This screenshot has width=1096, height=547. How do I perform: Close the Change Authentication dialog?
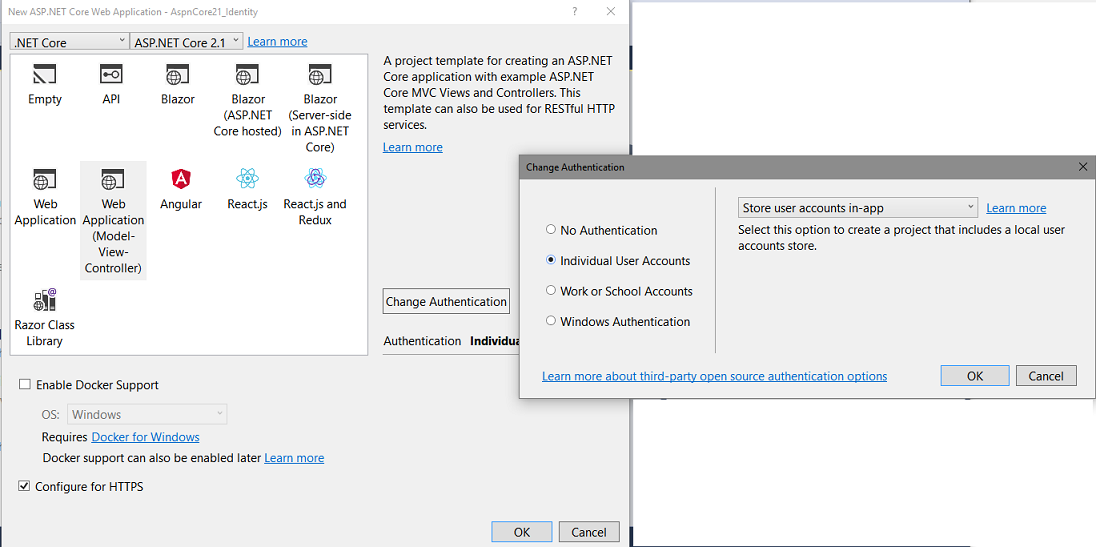1083,167
